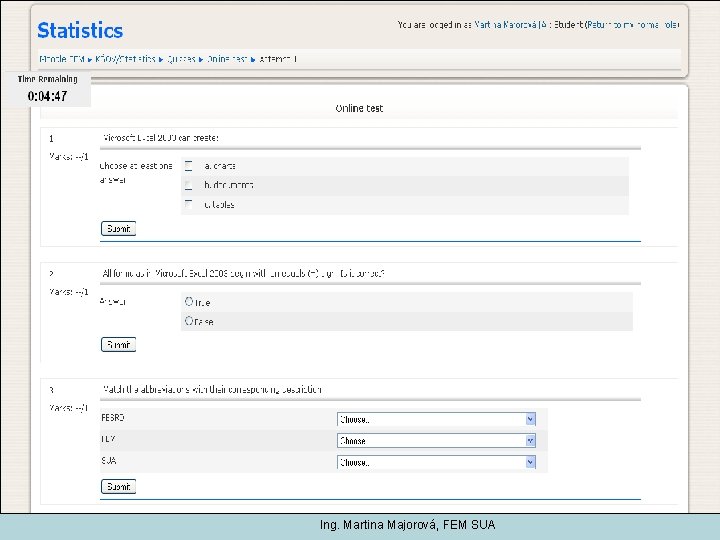Submit the answer to question 3
720x540 pixels.
point(118,487)
